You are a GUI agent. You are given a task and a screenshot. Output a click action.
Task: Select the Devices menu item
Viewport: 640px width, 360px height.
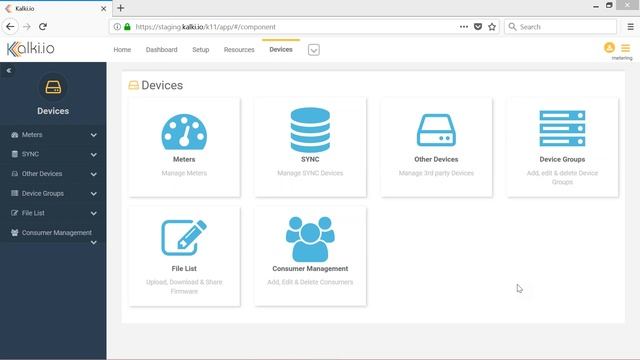(x=281, y=49)
